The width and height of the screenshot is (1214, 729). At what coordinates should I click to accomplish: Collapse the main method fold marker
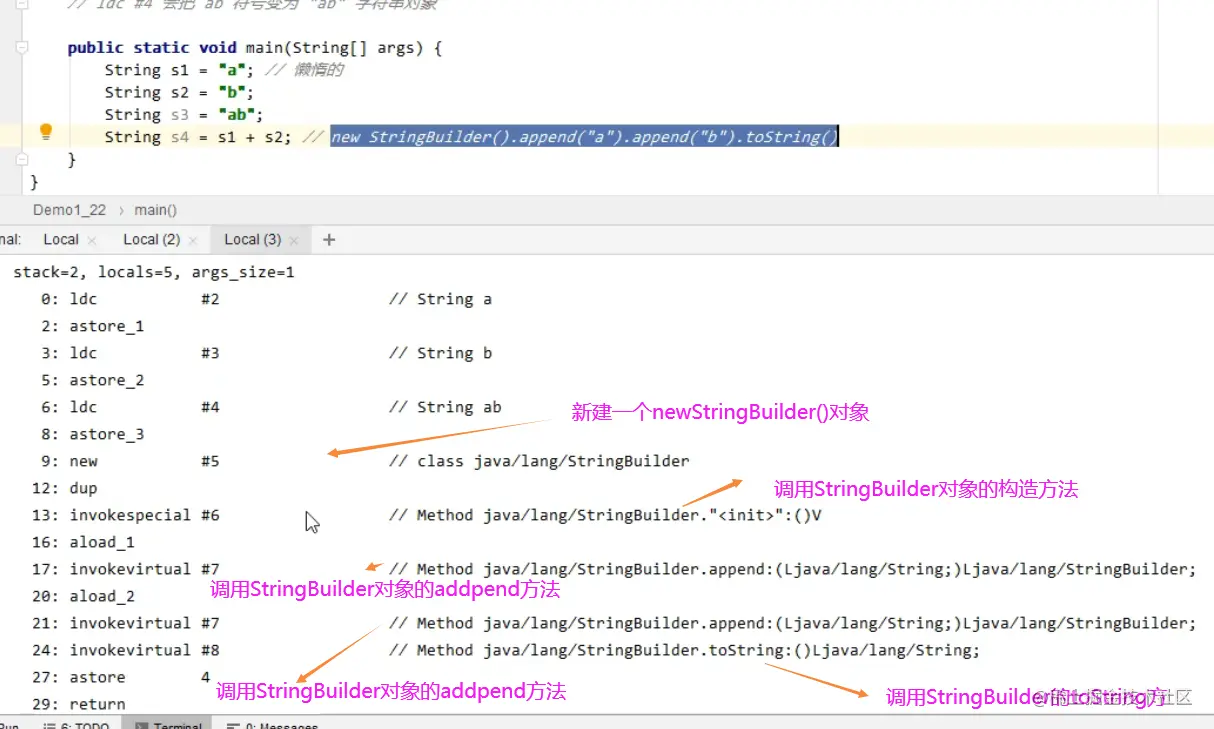point(23,48)
